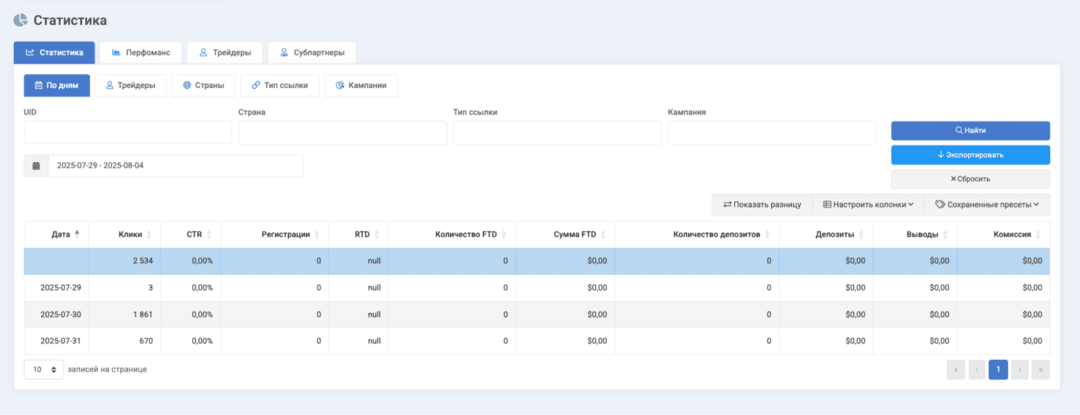Click the Экспортировать button
This screenshot has height=415, width=1080.
[970, 155]
